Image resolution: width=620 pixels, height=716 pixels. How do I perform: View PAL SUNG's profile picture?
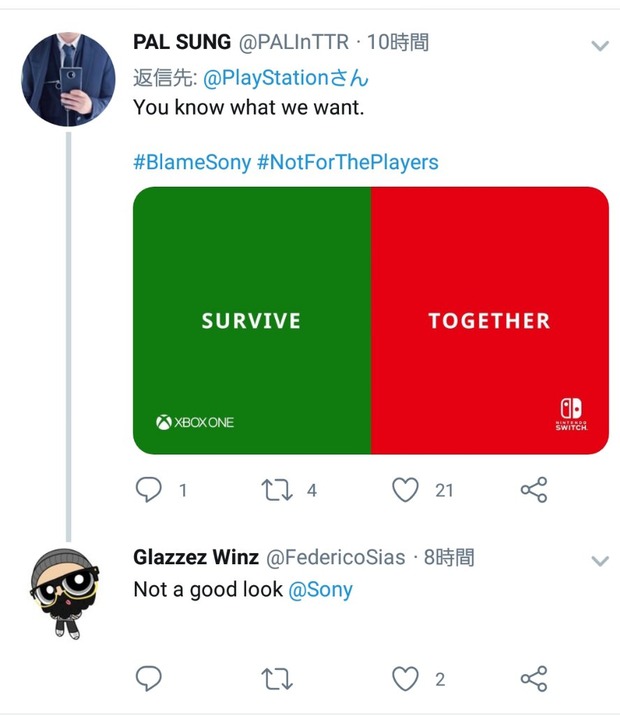click(68, 79)
